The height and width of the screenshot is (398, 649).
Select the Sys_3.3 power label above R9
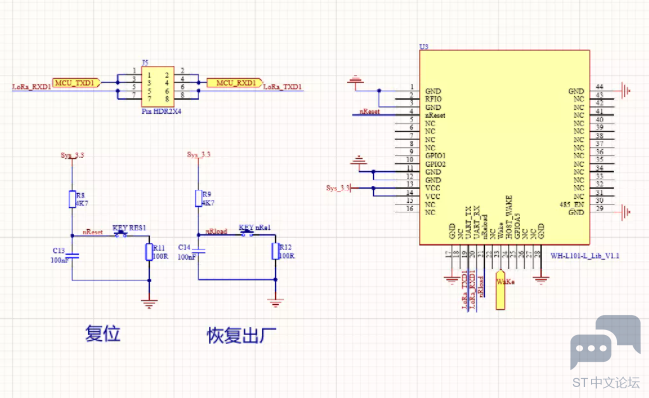(199, 155)
